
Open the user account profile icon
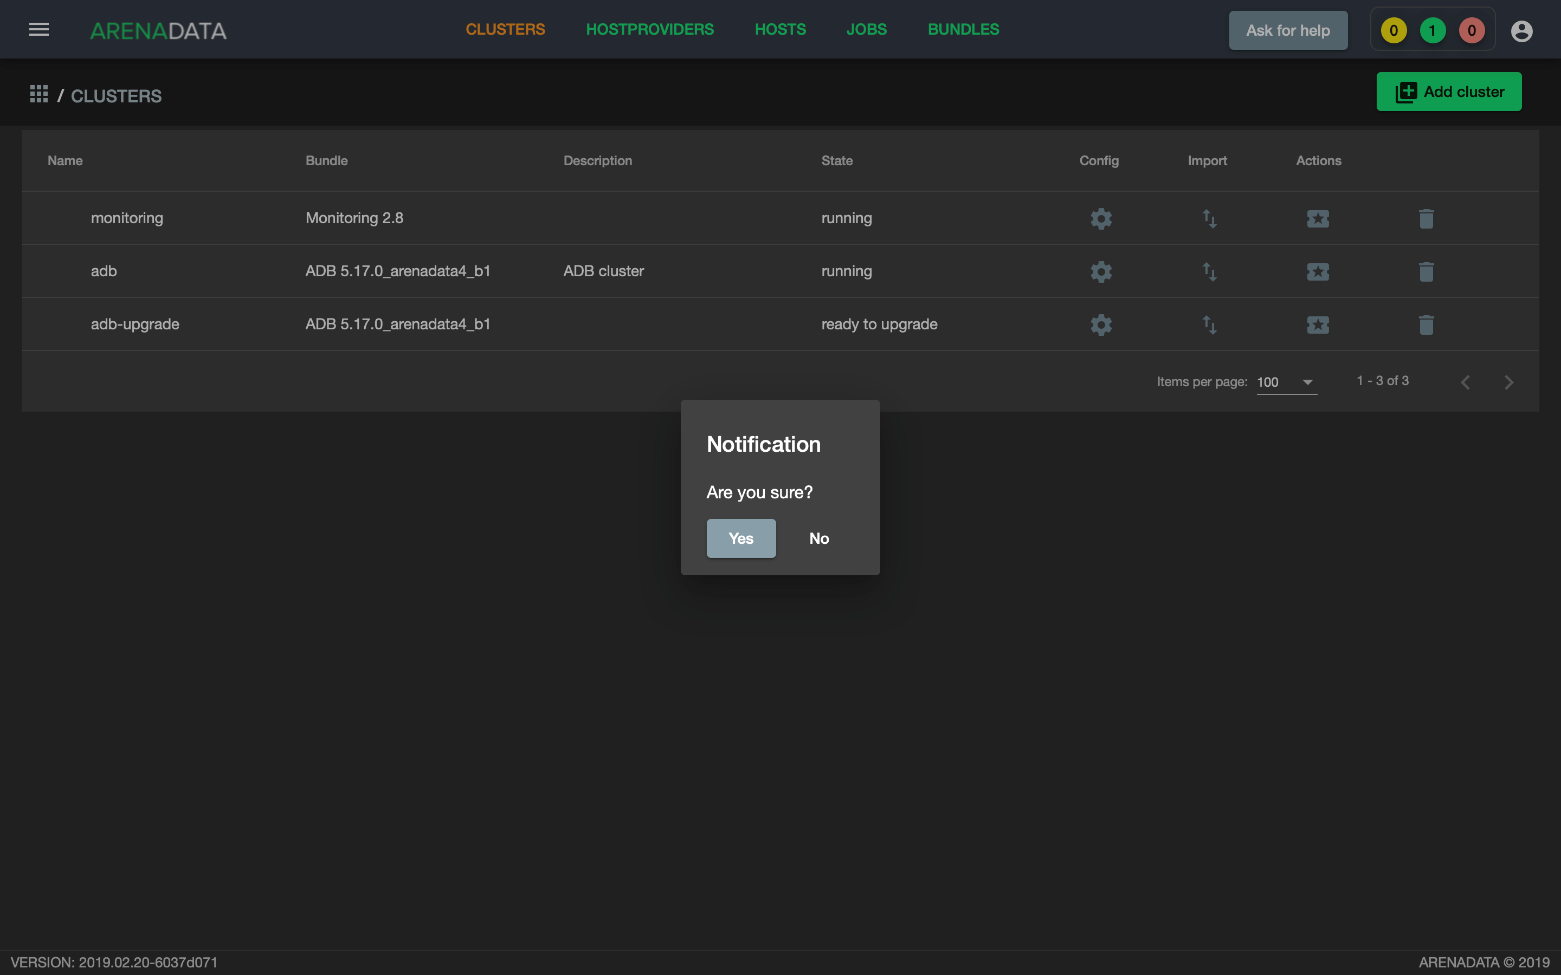(x=1521, y=31)
